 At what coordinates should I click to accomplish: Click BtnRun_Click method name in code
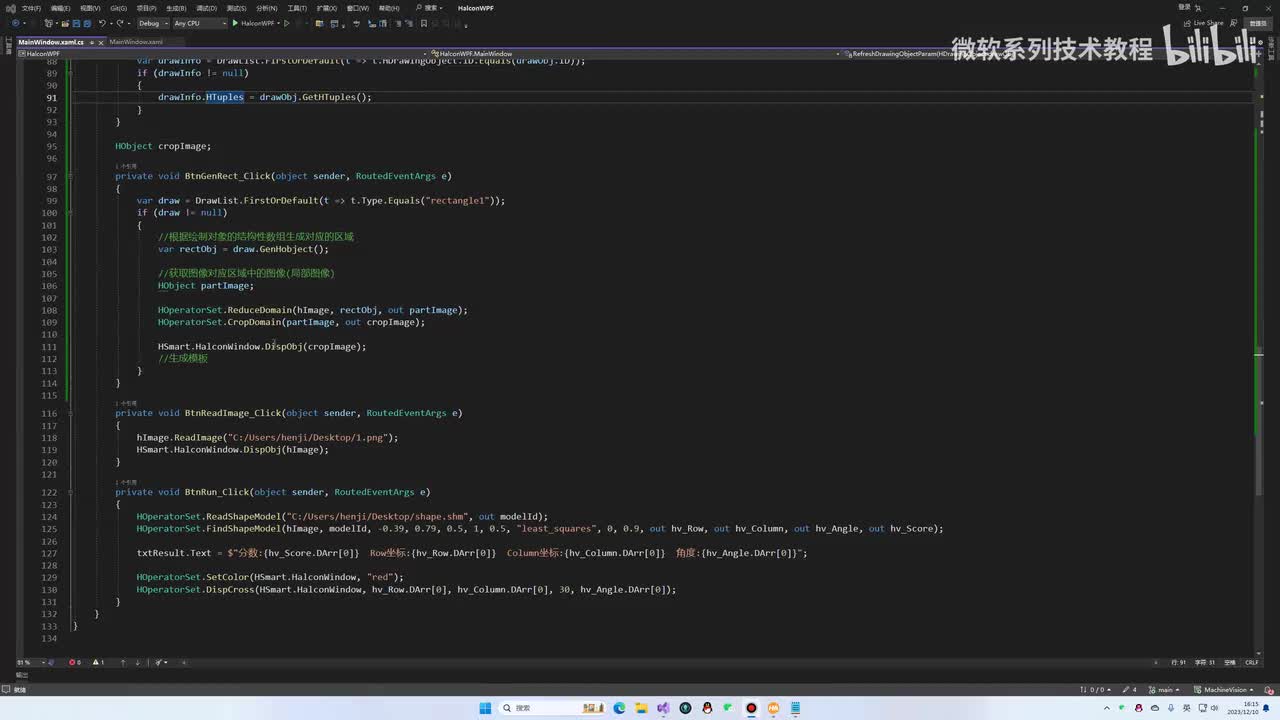217,492
